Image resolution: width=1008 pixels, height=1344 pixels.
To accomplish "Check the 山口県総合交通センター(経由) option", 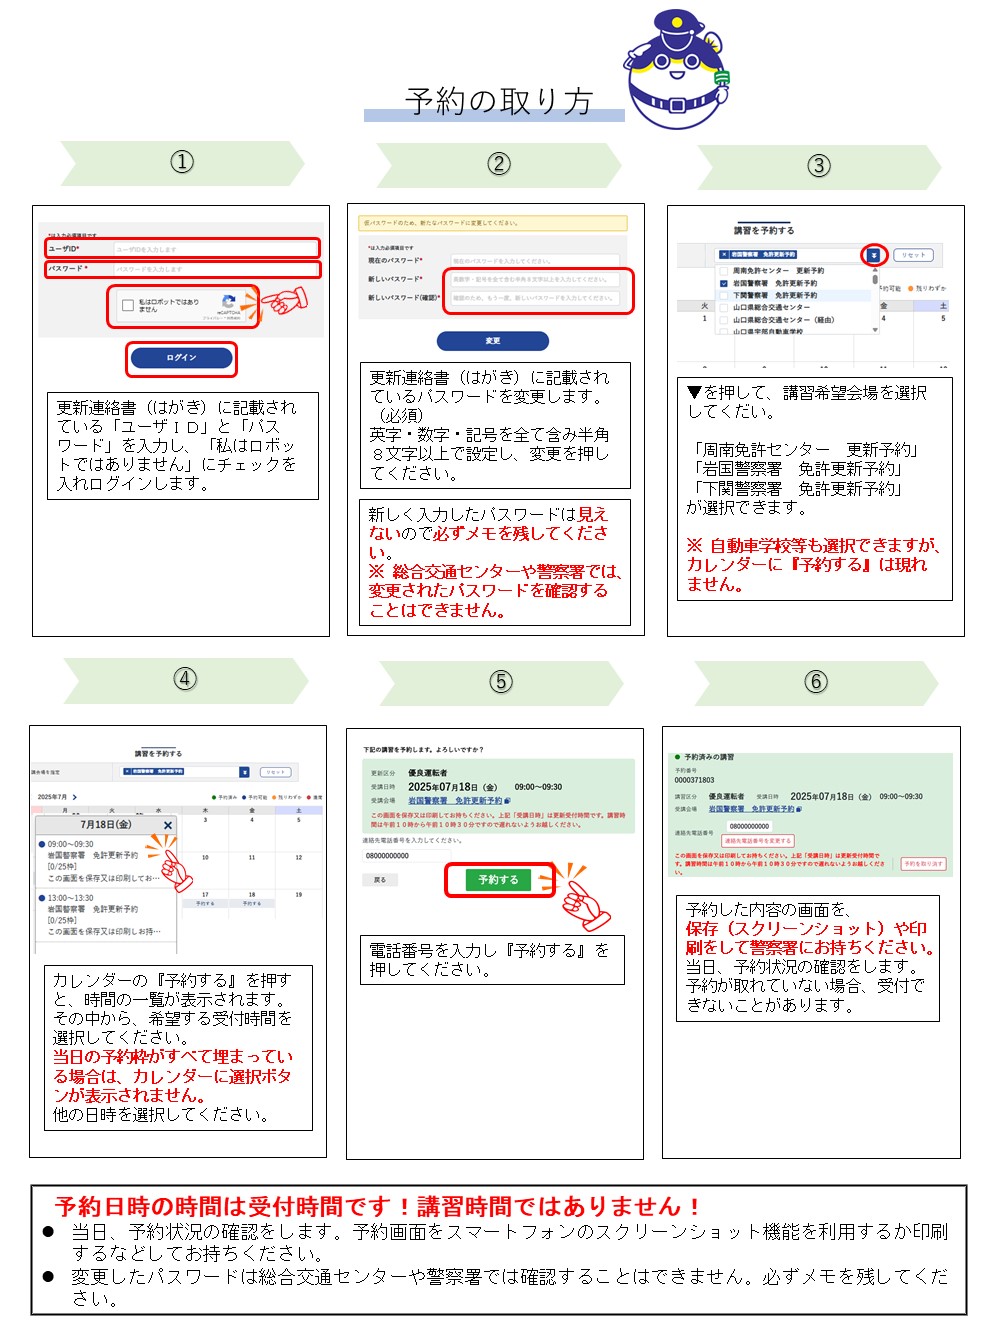I will pyautogui.click(x=724, y=320).
